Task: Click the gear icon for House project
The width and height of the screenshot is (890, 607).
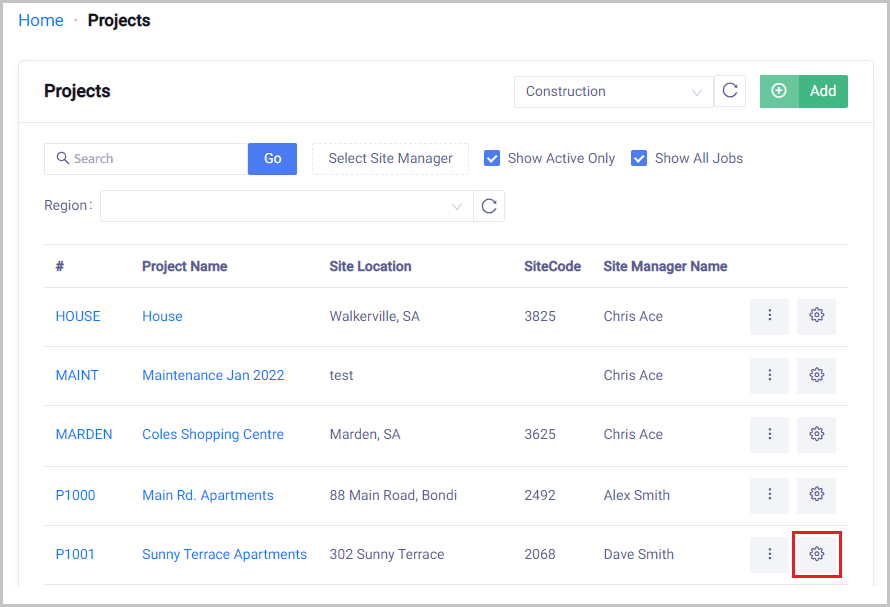Action: (x=816, y=316)
